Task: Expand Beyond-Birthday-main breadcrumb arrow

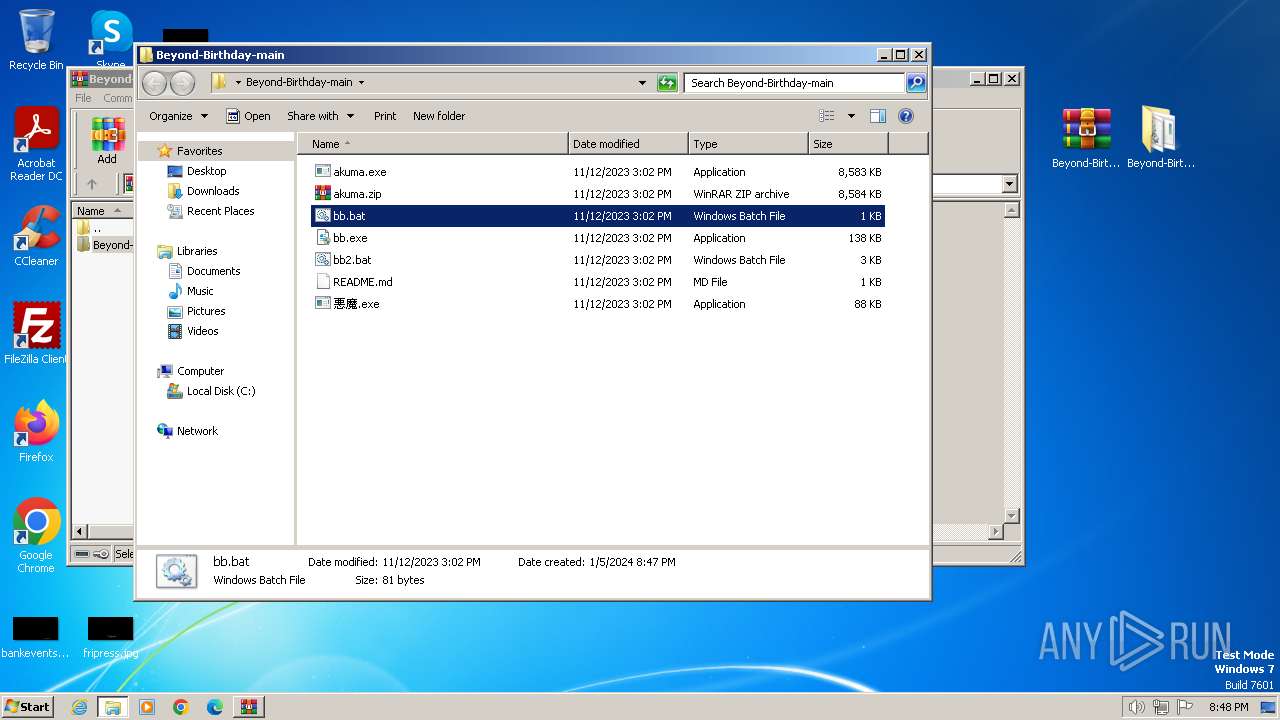Action: (361, 83)
